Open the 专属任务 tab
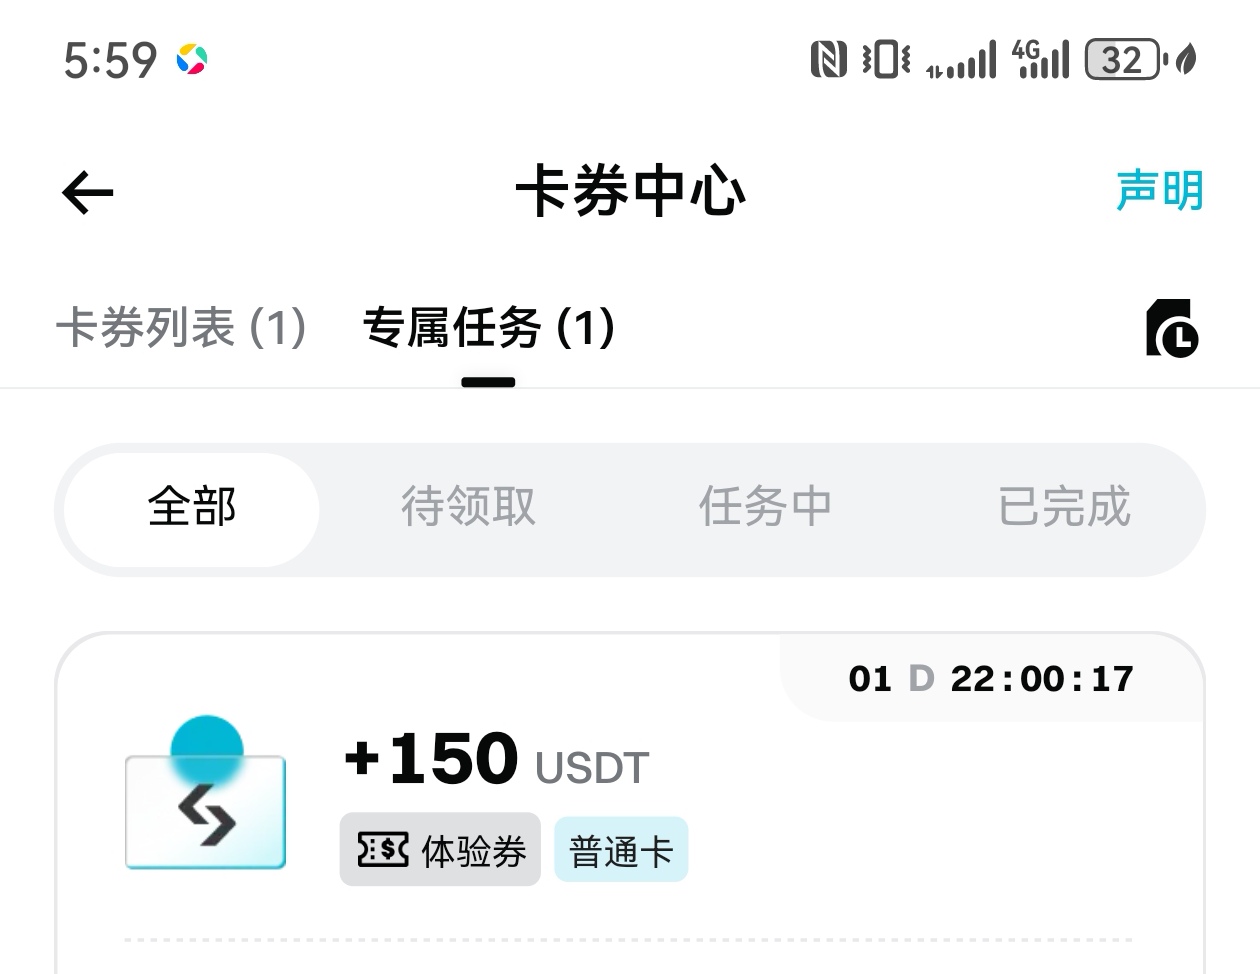This screenshot has height=974, width=1260. 488,328
